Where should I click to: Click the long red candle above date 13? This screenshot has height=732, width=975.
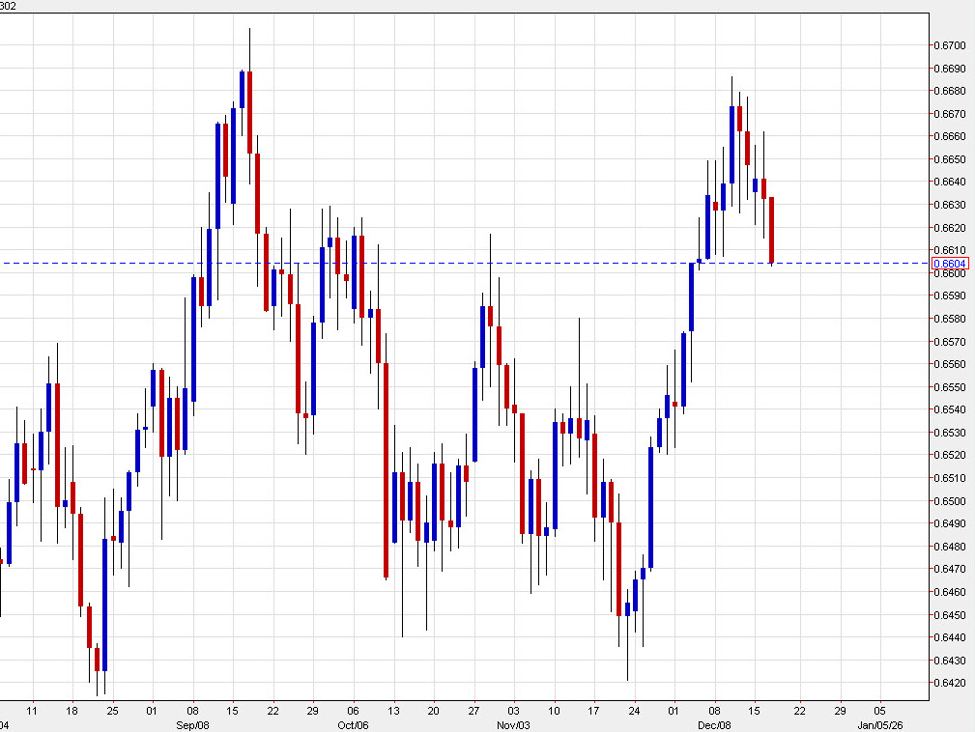[386, 470]
